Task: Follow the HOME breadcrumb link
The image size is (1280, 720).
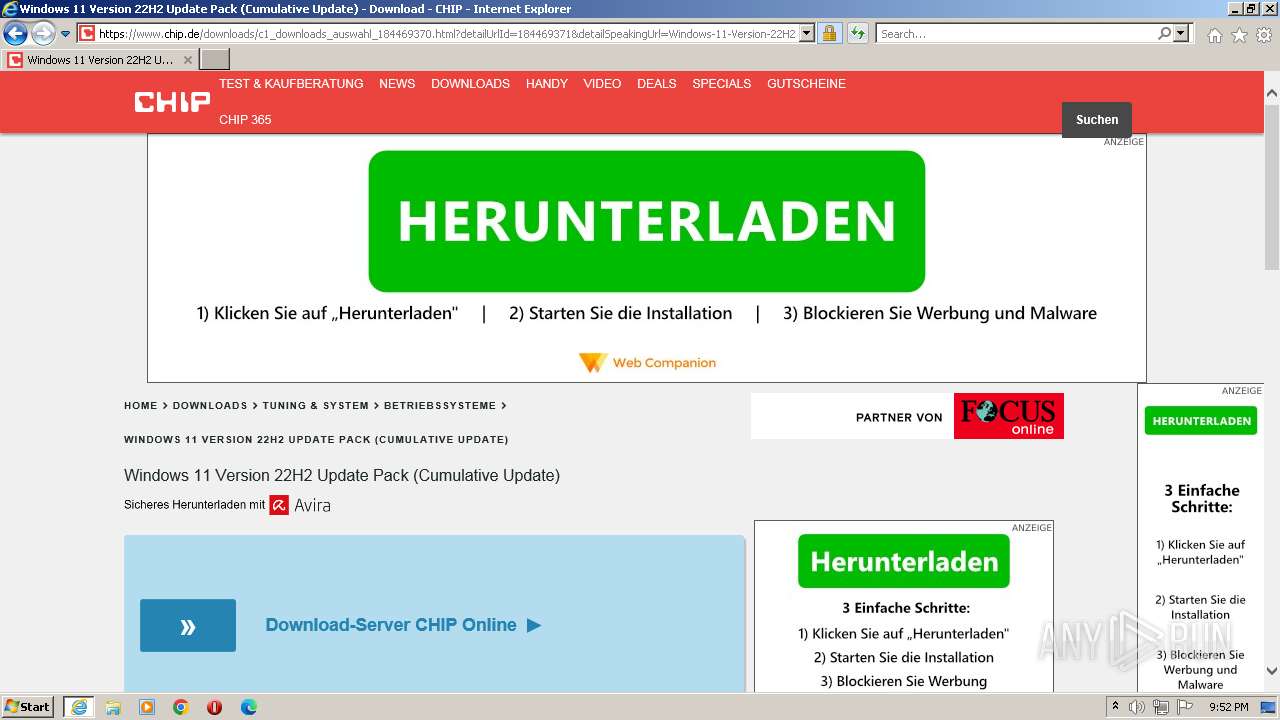Action: tap(141, 406)
